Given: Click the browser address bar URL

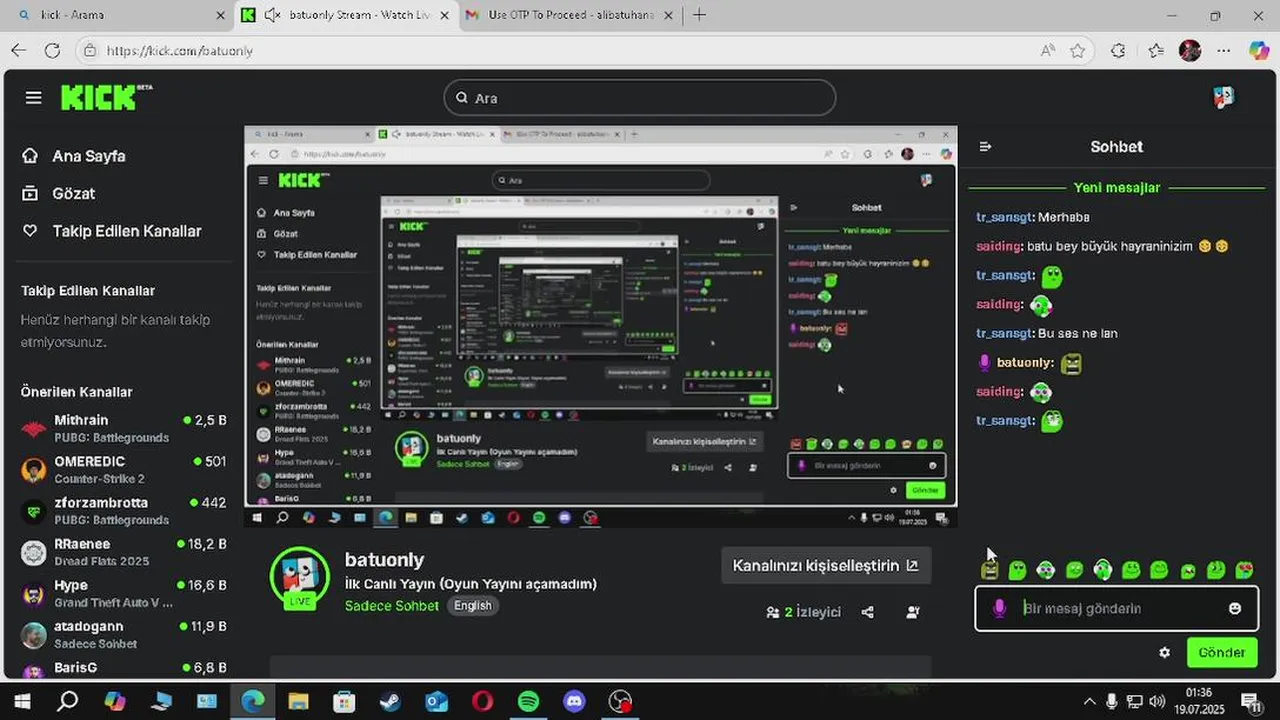Looking at the screenshot, I should pos(179,50).
